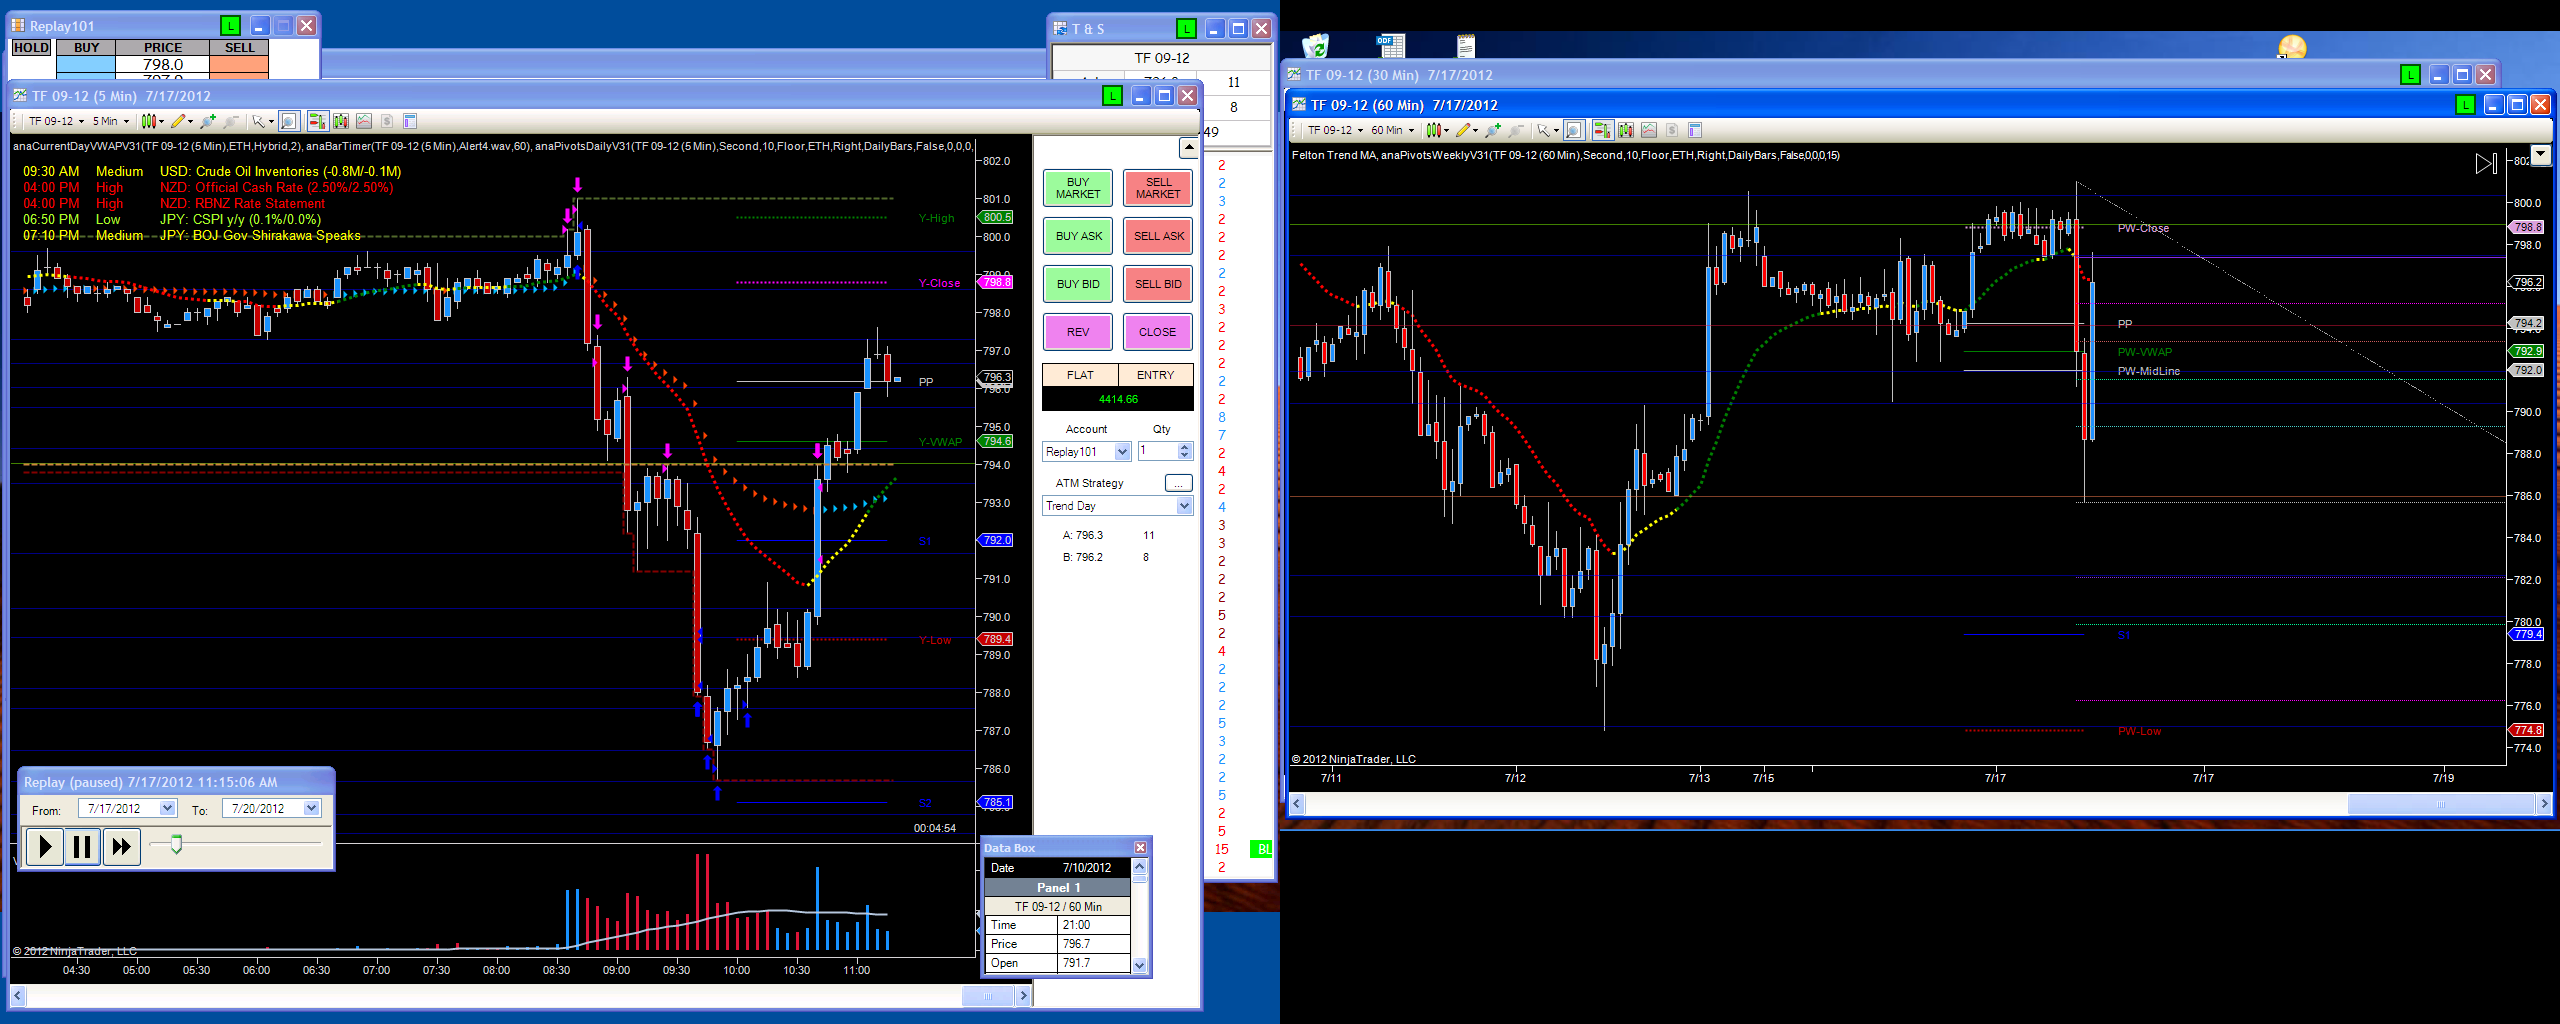The height and width of the screenshot is (1024, 2560).
Task: Select the drawing pencil tool in 5 Min chart
Action: pos(179,121)
